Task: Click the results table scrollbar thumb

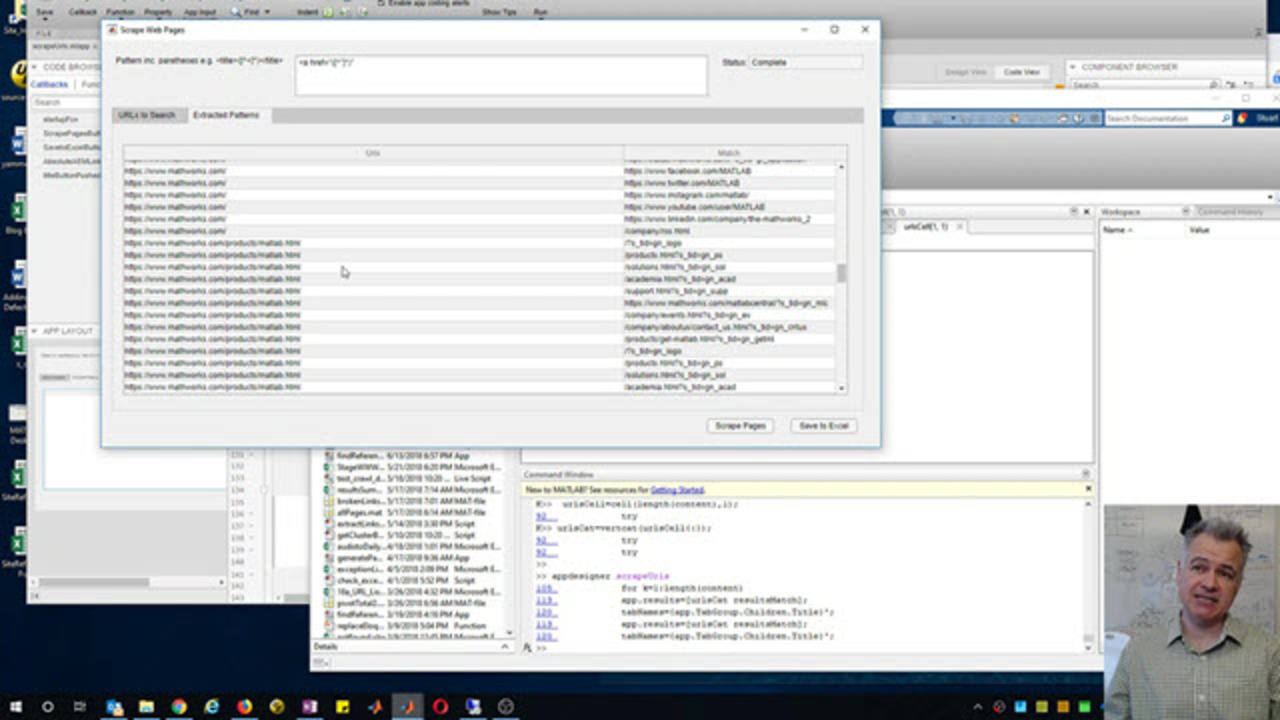Action: click(842, 273)
